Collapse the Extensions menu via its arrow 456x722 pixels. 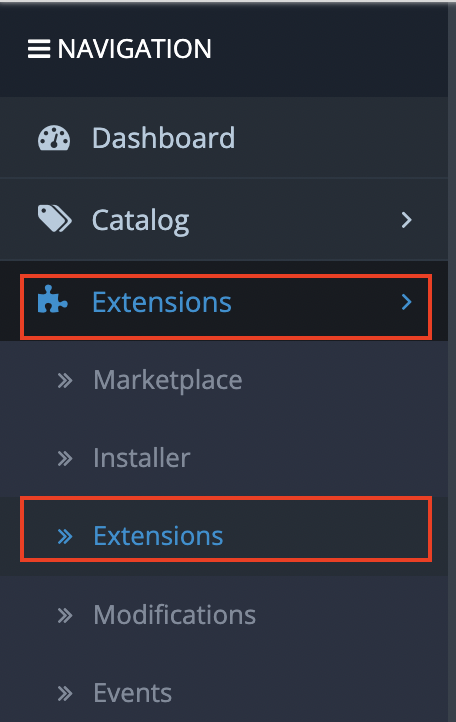[x=406, y=302]
